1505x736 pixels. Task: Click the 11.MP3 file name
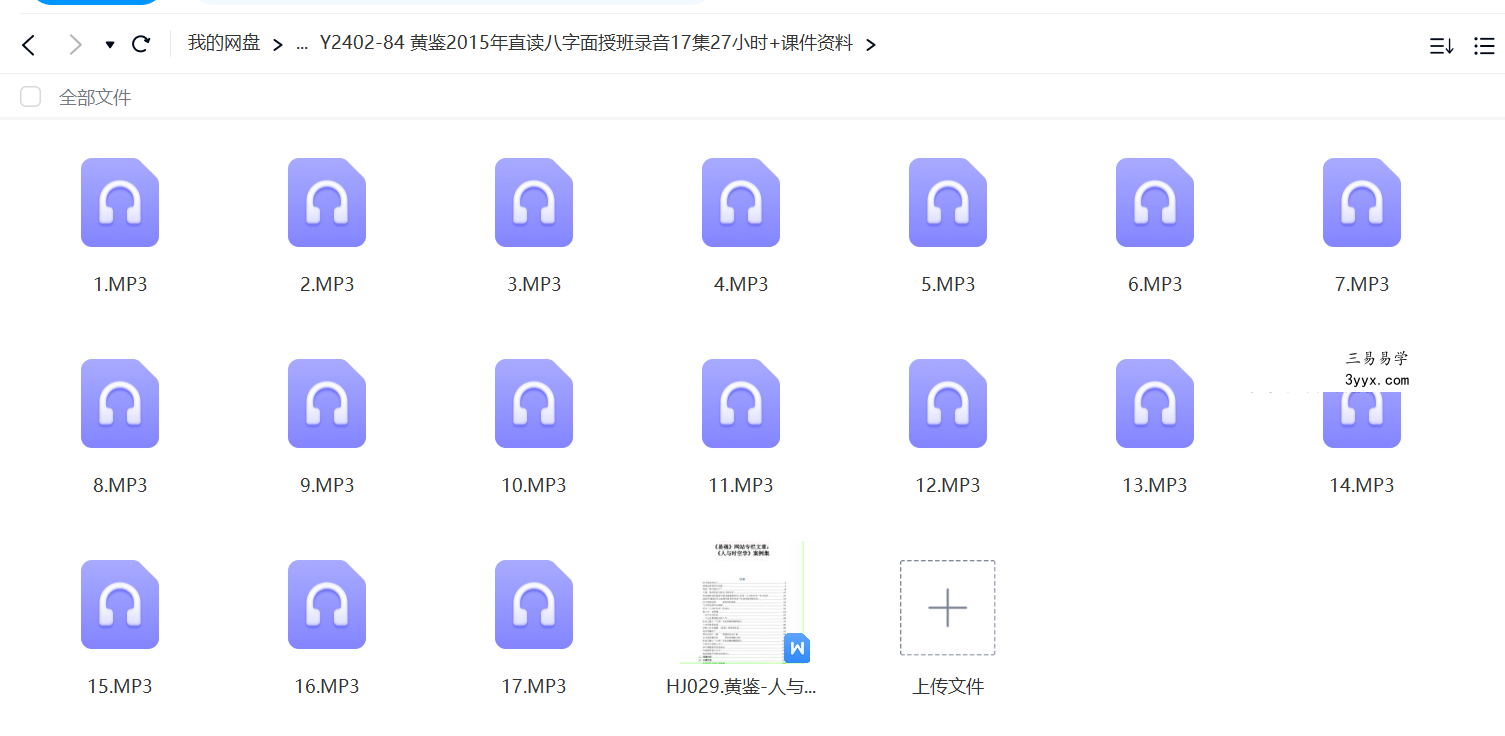[x=741, y=485]
